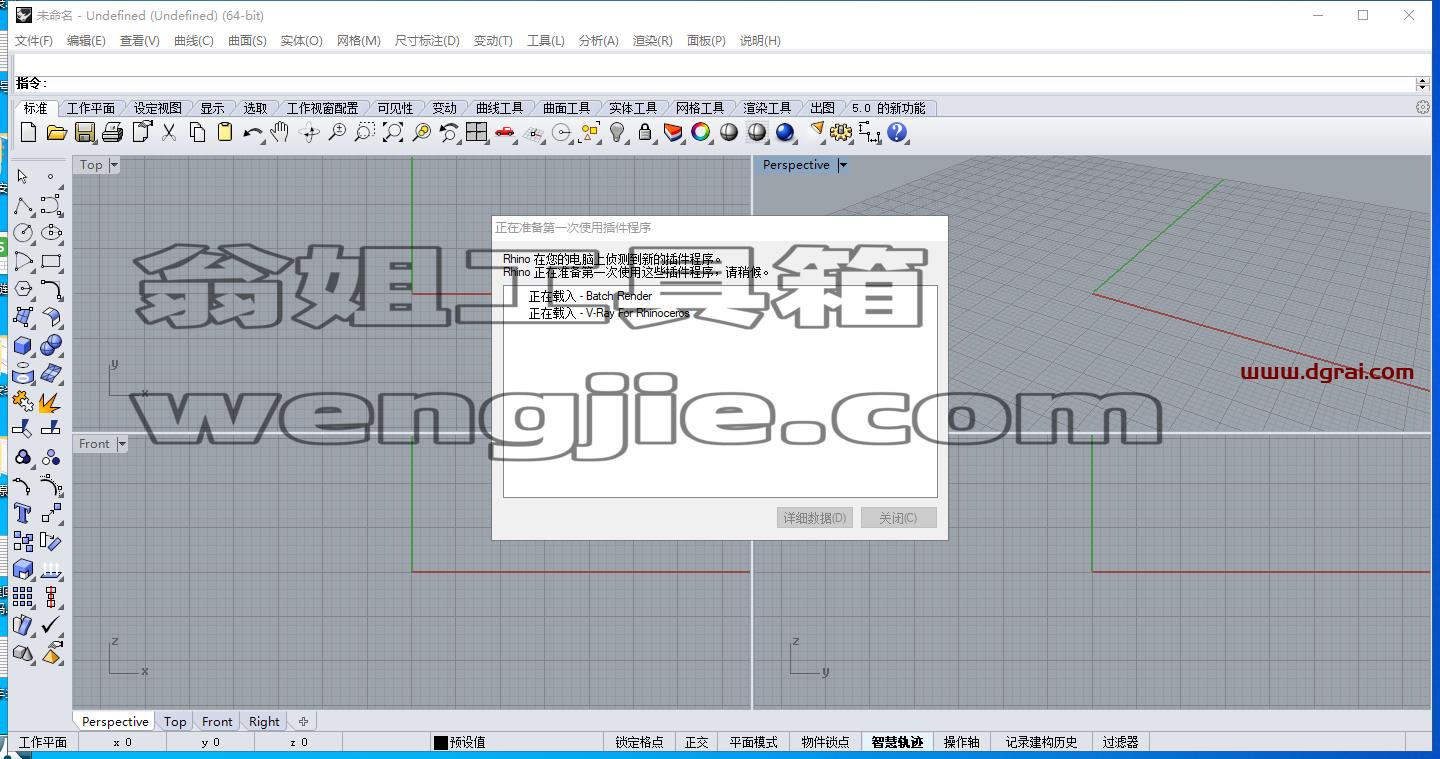Toggle 记录建构历史 record history

[1042, 742]
